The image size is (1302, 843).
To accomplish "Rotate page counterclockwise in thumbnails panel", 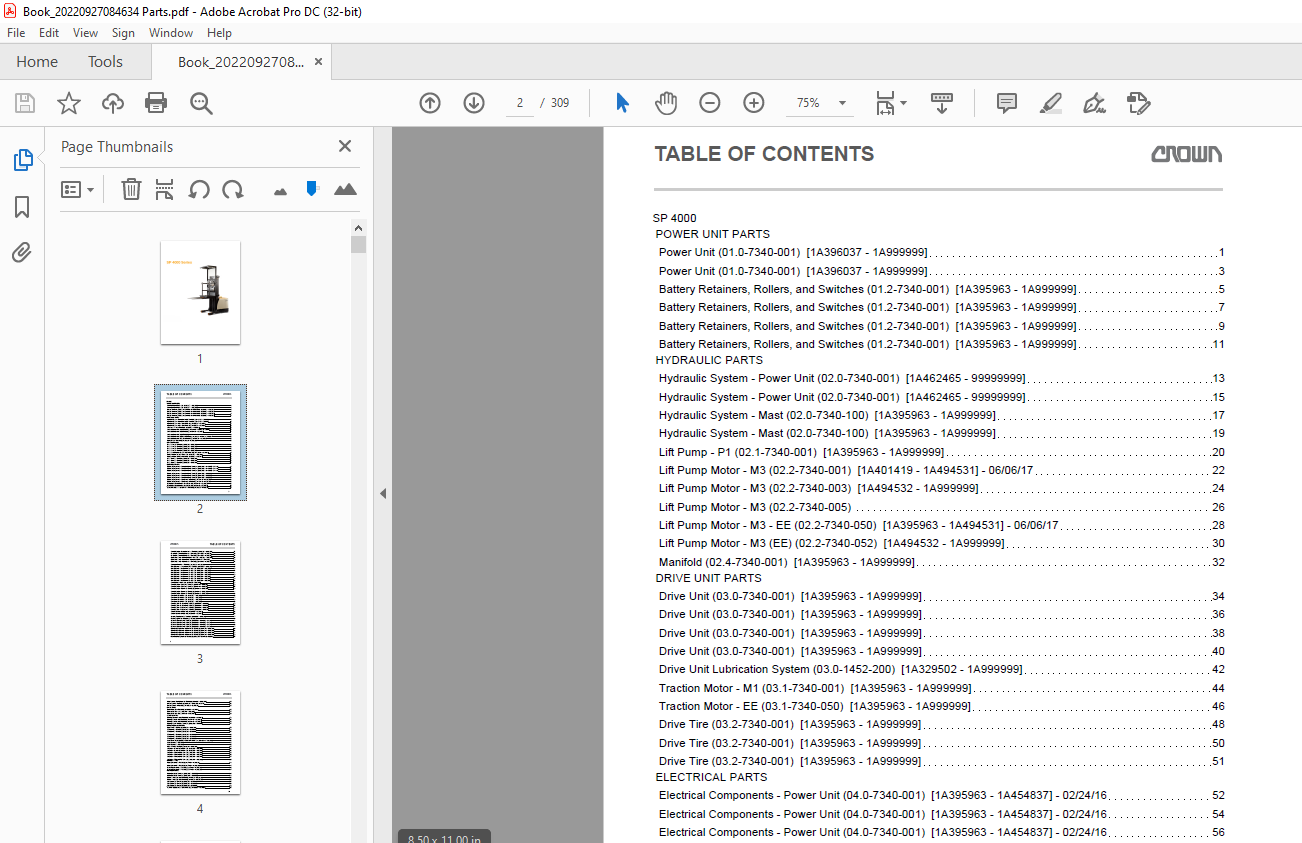I will point(199,189).
